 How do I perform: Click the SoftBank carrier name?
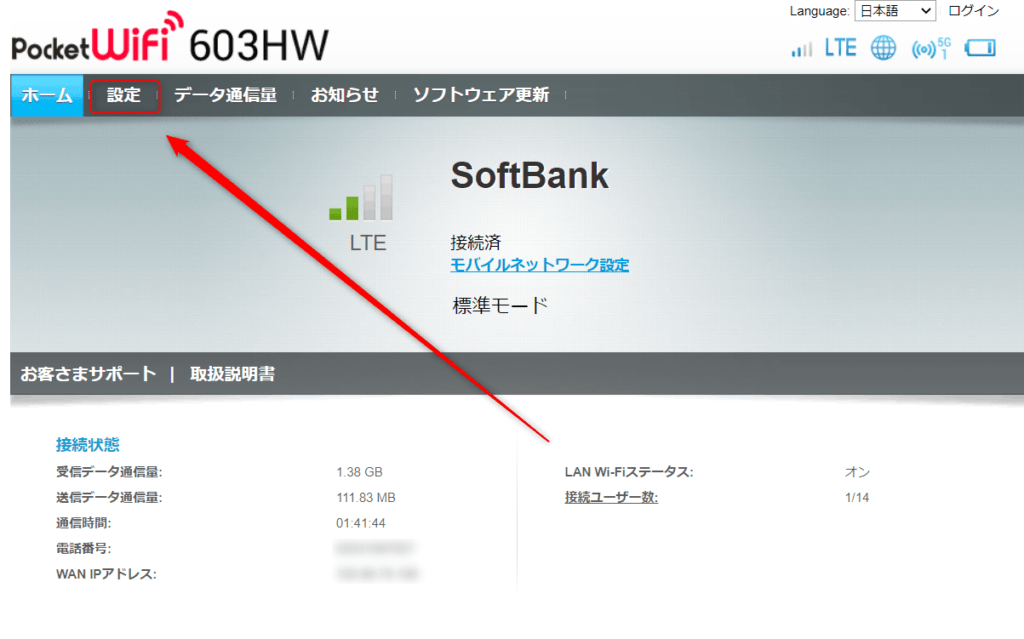[530, 175]
